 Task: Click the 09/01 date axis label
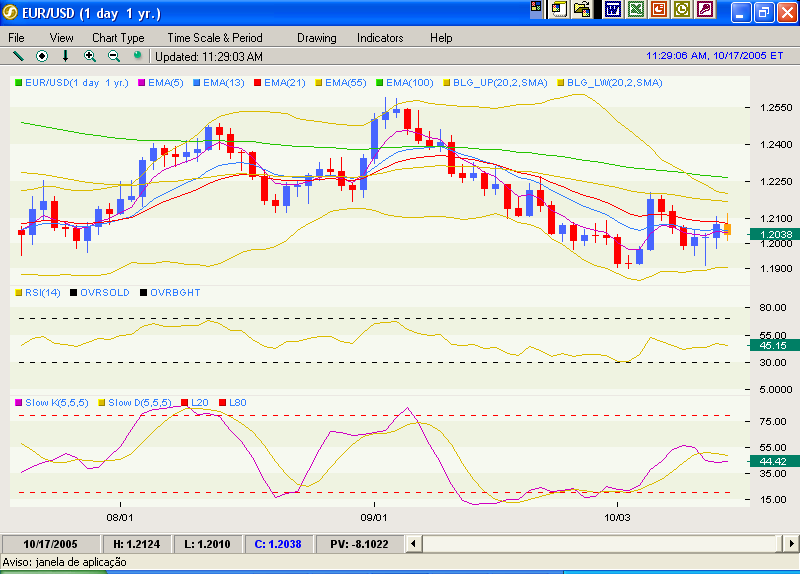373,517
